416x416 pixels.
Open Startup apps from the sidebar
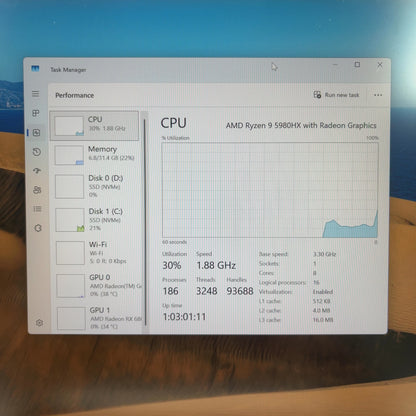pyautogui.click(x=37, y=171)
